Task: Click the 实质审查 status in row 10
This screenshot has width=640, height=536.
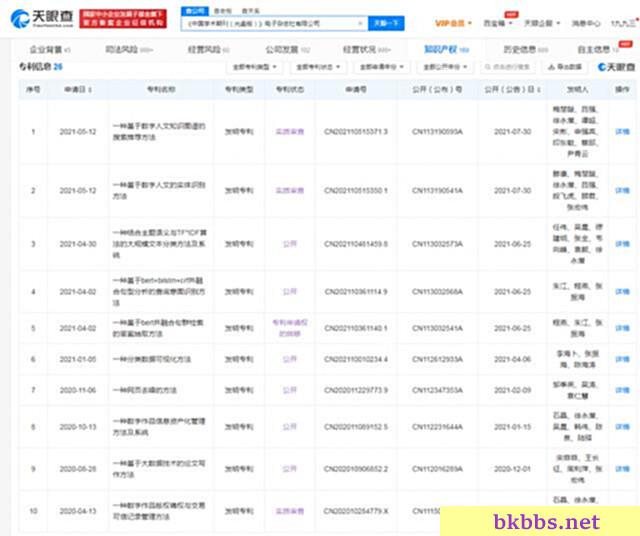Action: (x=290, y=511)
